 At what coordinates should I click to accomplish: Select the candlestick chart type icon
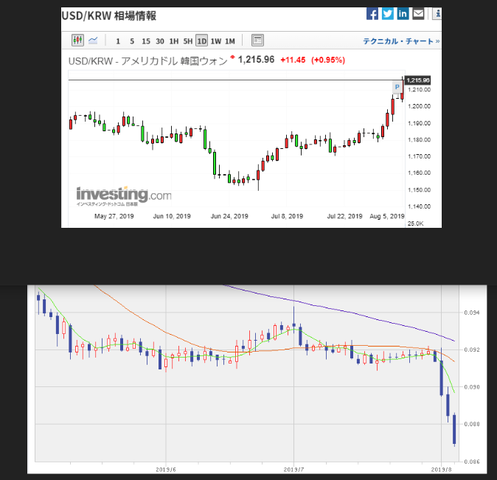(78, 40)
